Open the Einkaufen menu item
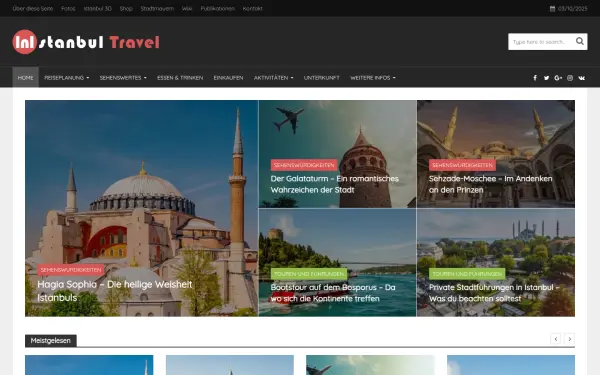The width and height of the screenshot is (600, 375). pos(228,78)
